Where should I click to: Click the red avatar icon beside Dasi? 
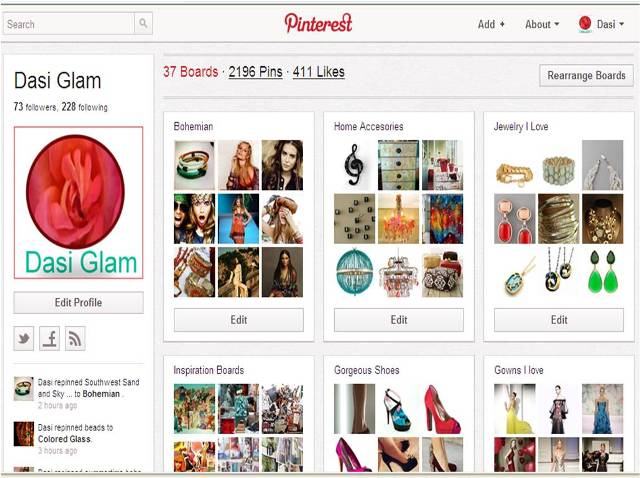pyautogui.click(x=585, y=24)
